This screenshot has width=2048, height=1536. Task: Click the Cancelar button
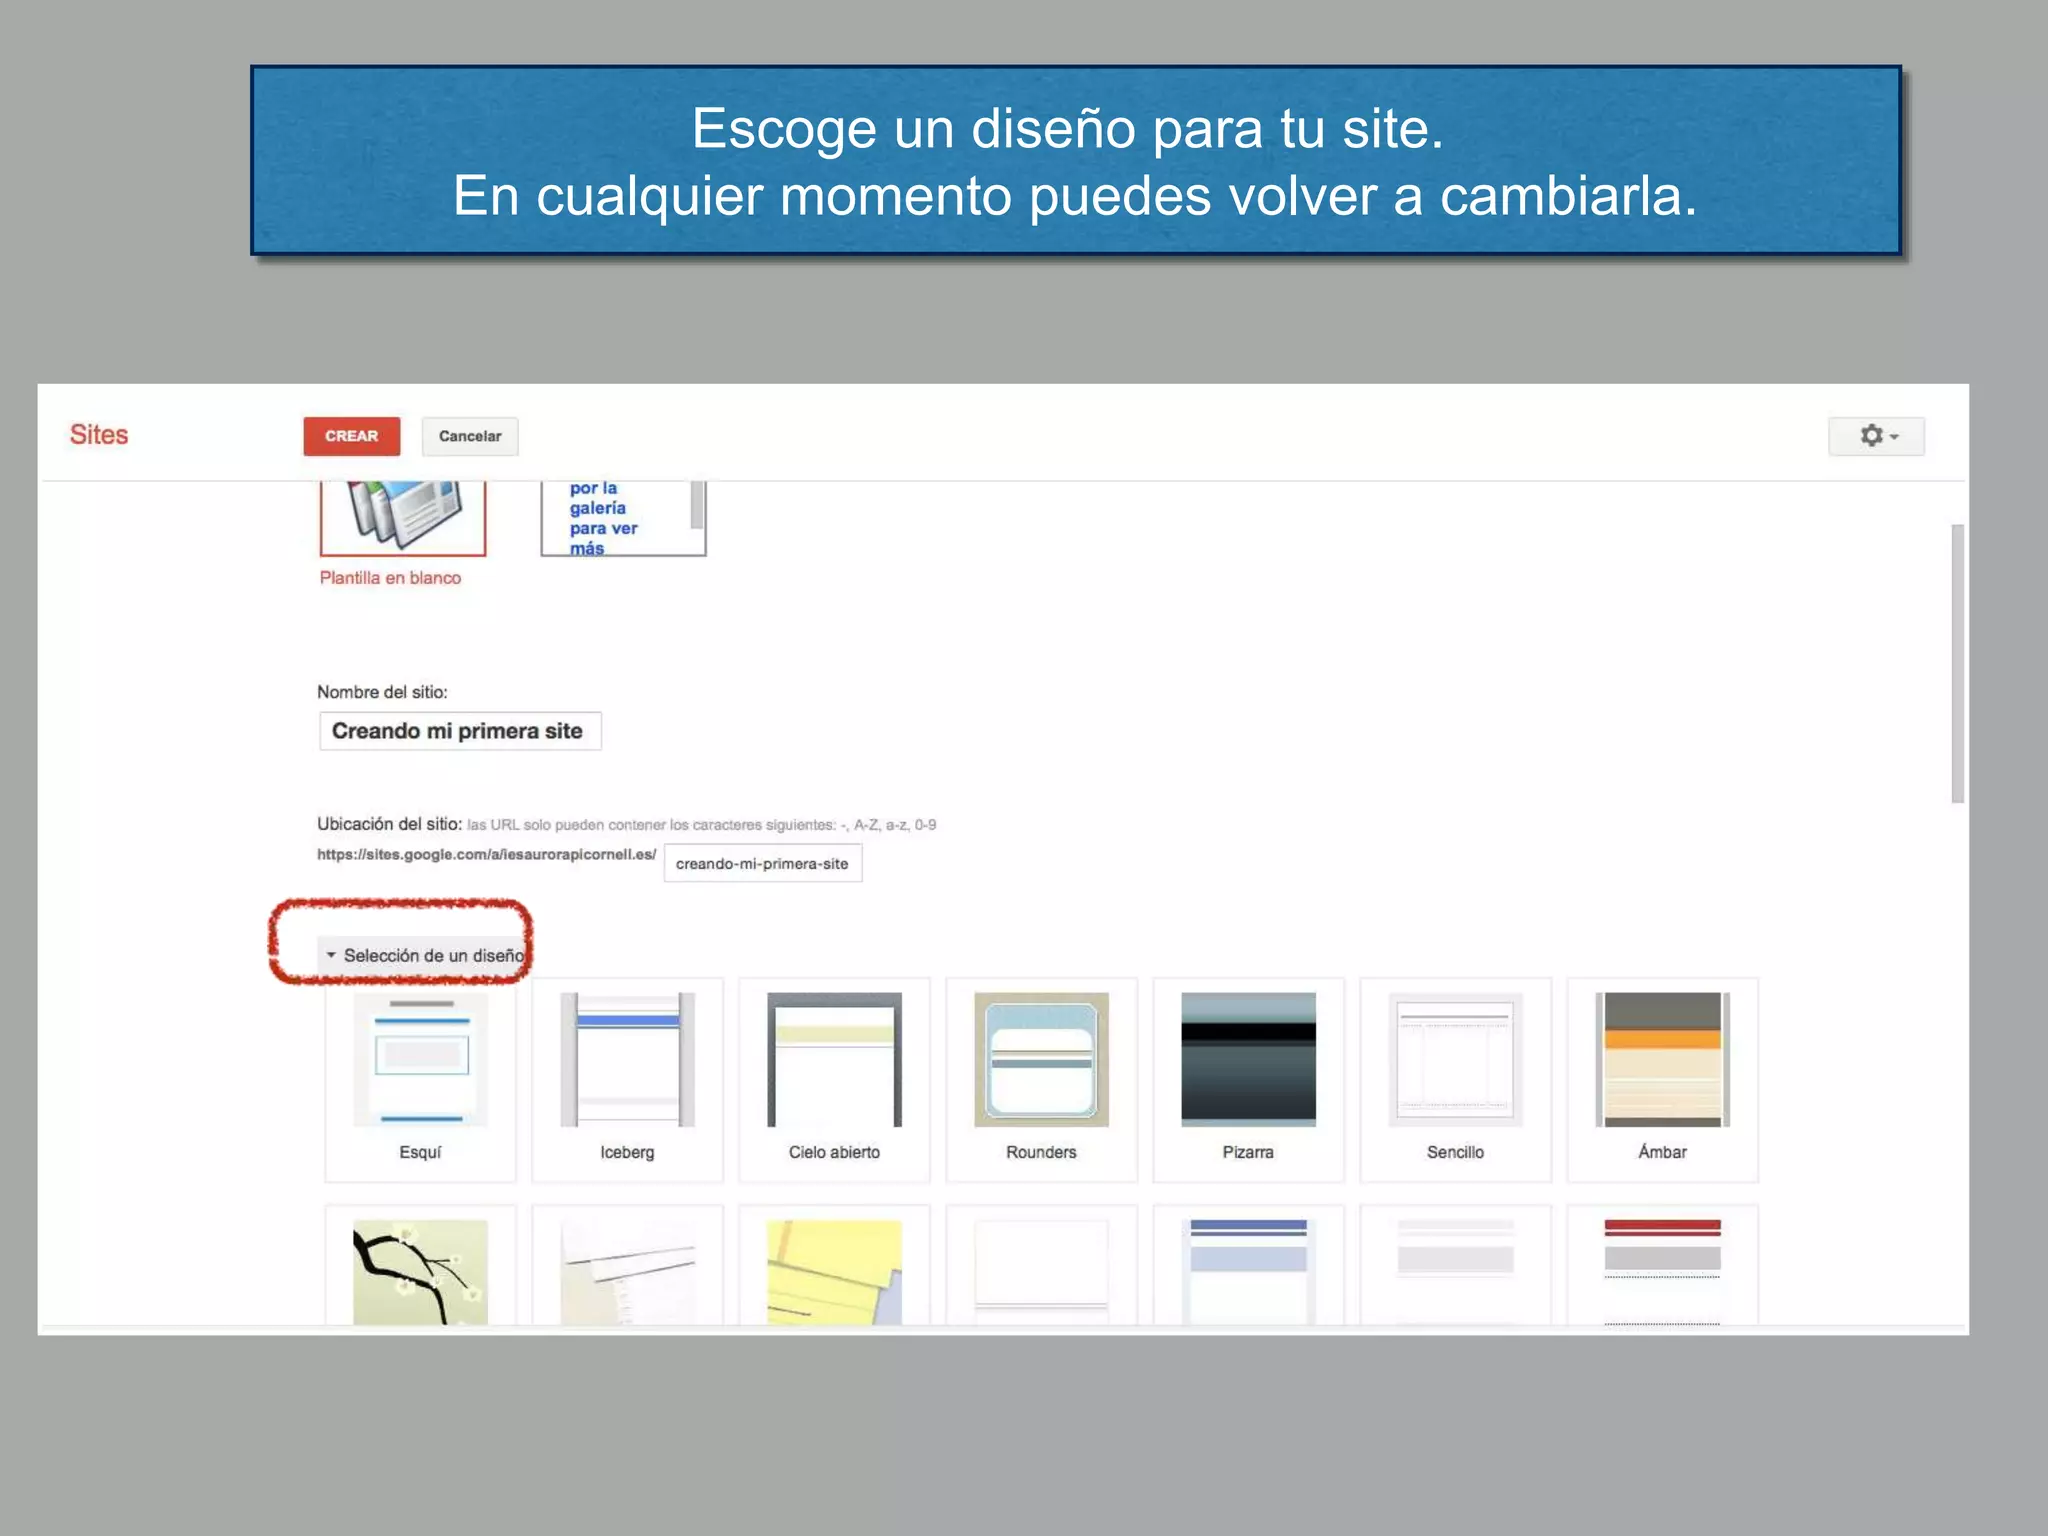(x=470, y=436)
